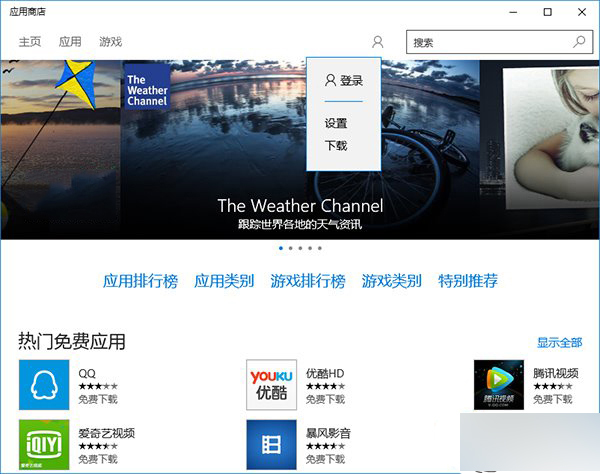Click the 优酷HD app title
Viewport: 600px width, 474px height.
[x=325, y=373]
